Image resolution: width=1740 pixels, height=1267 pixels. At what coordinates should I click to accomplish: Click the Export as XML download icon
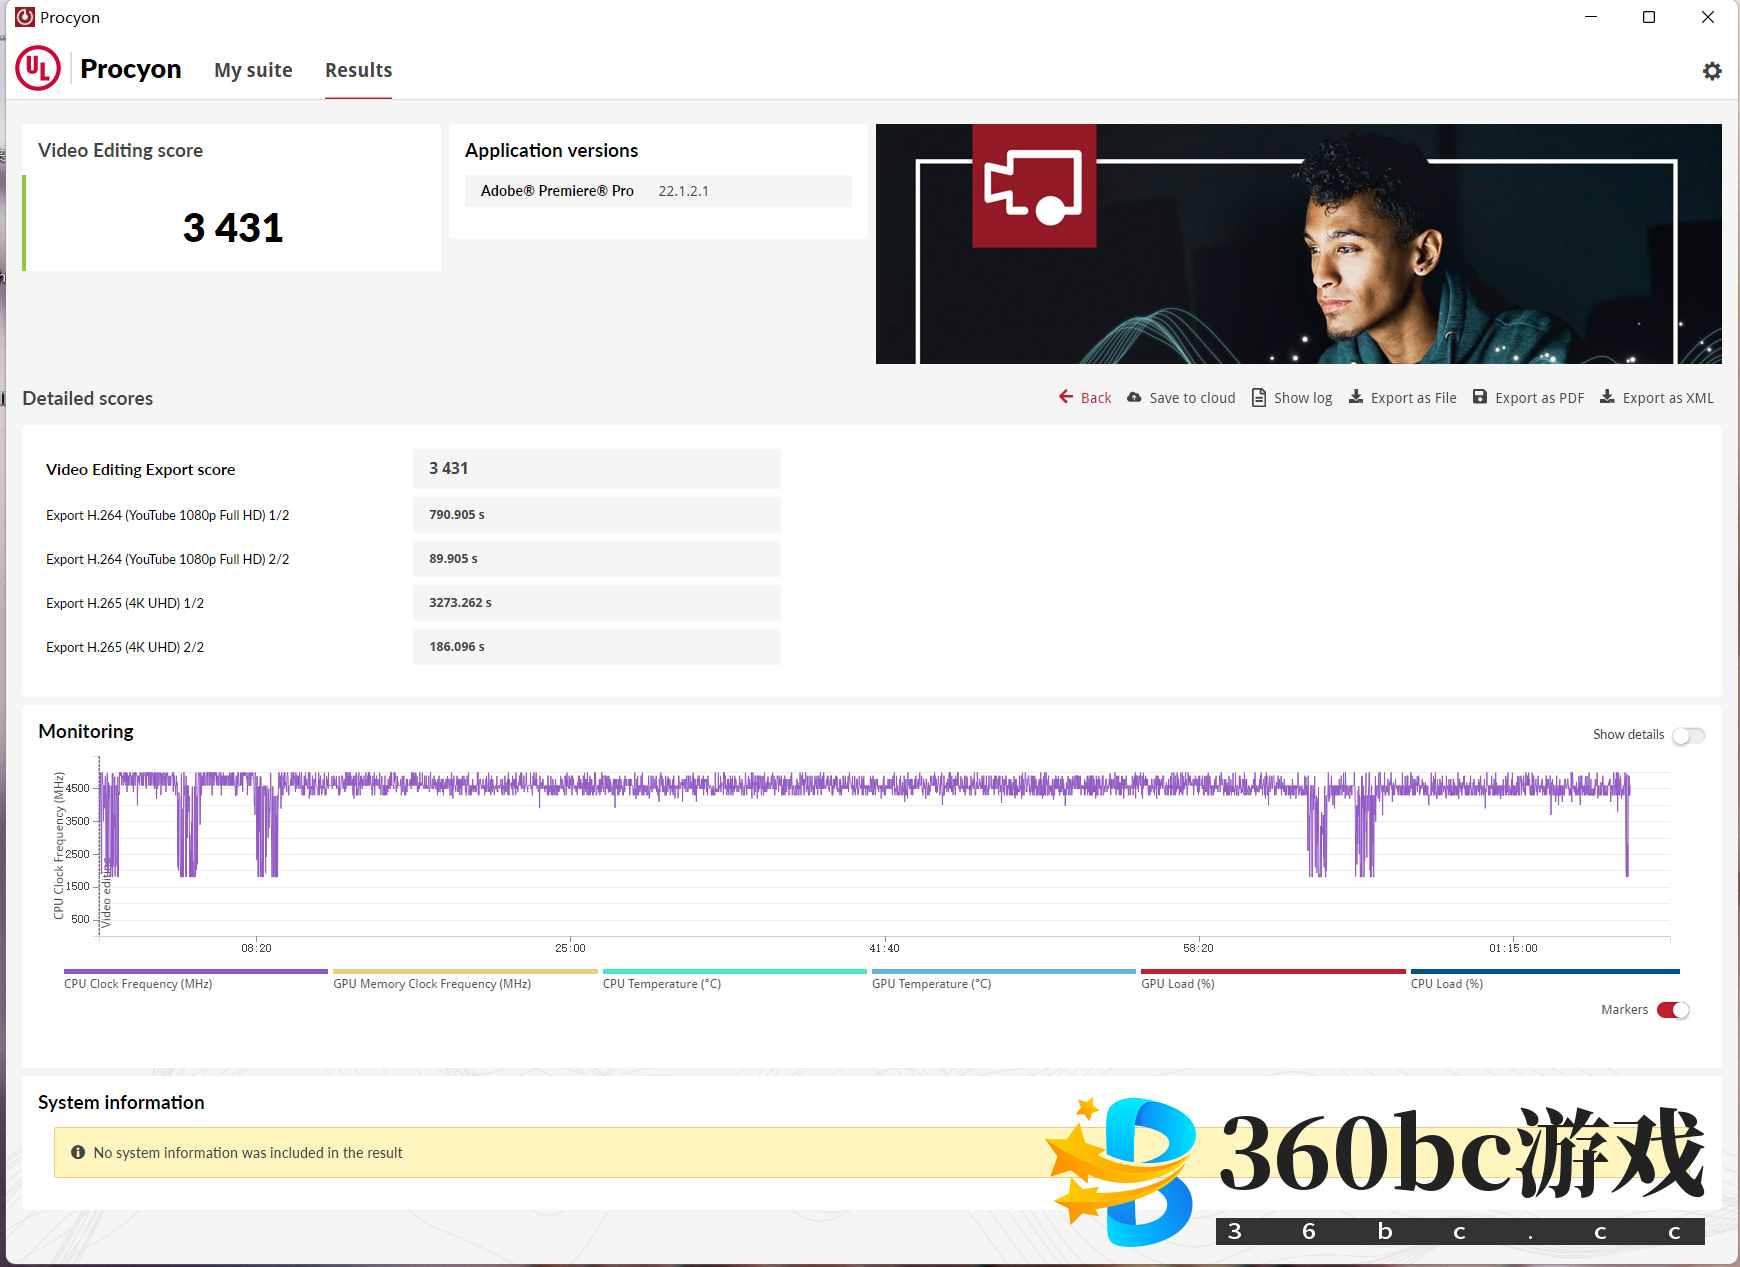point(1607,397)
